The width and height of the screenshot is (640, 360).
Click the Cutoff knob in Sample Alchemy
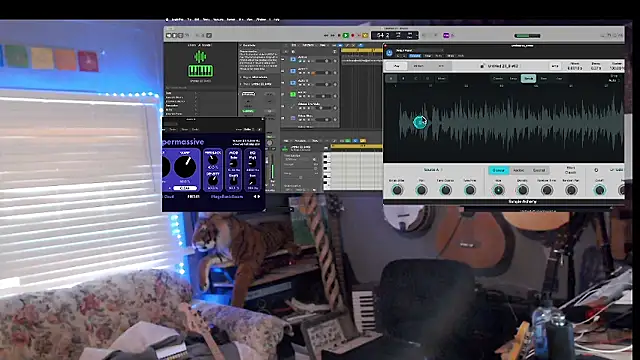click(x=599, y=190)
